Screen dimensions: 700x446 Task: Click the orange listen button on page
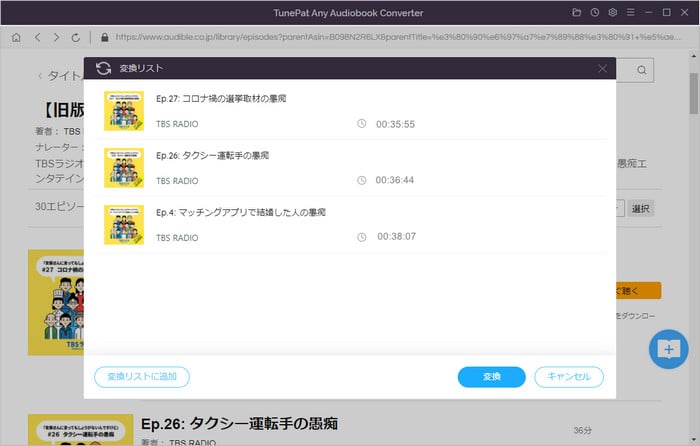point(638,291)
